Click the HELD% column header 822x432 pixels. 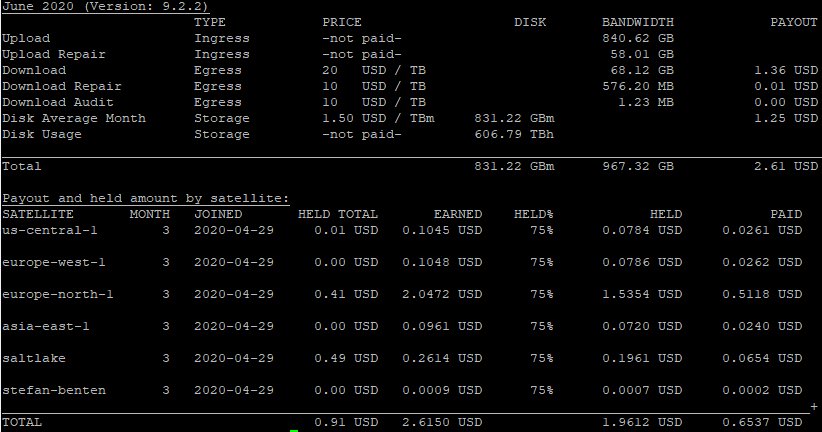[x=533, y=214]
